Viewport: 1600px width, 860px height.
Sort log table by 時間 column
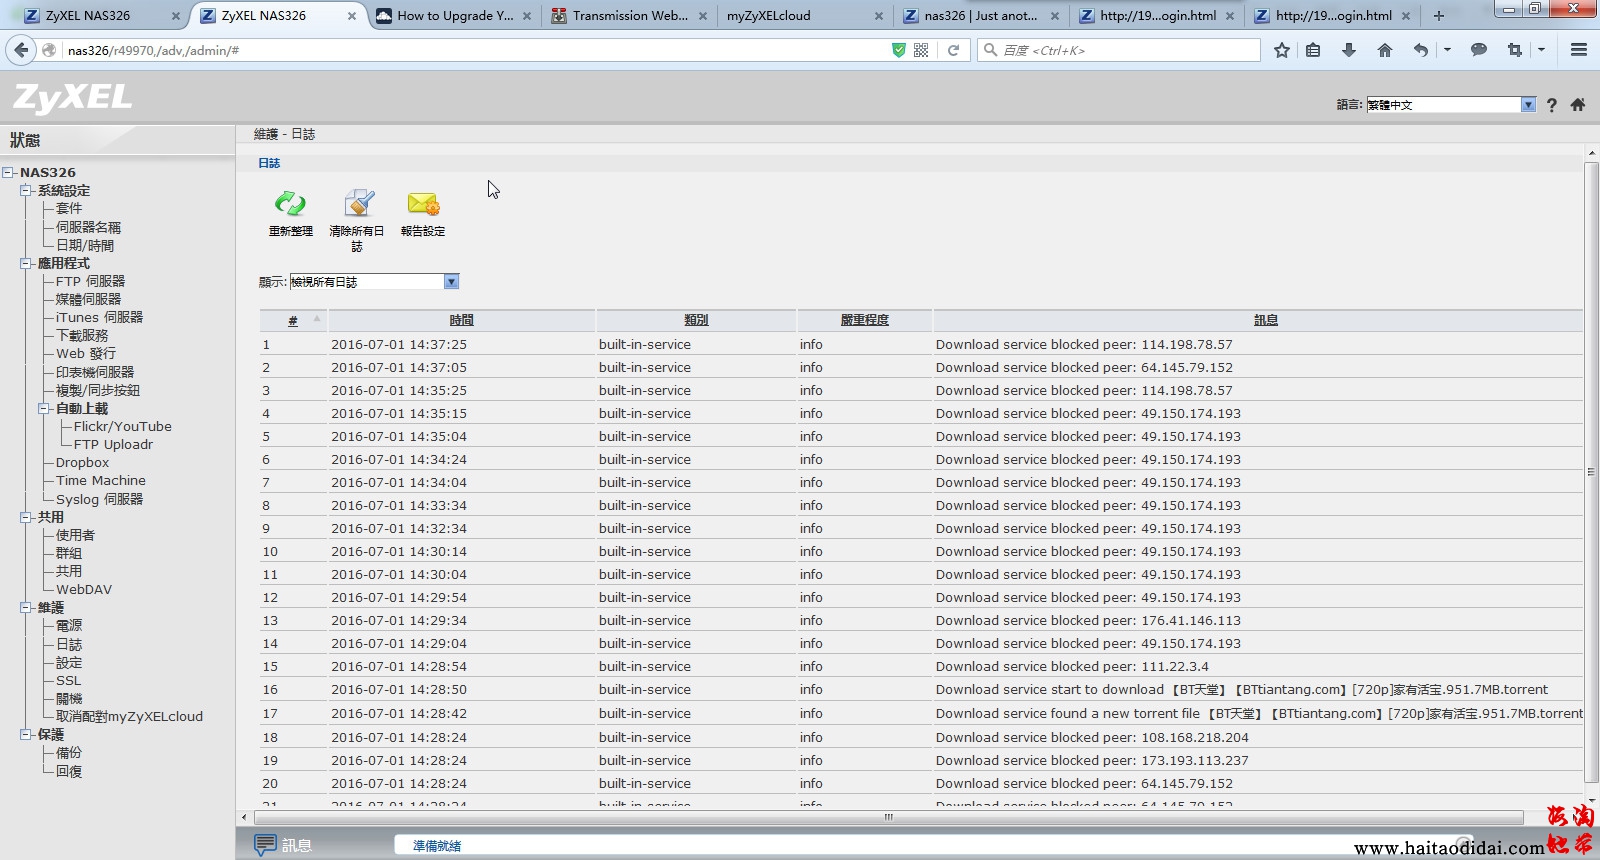tap(461, 320)
